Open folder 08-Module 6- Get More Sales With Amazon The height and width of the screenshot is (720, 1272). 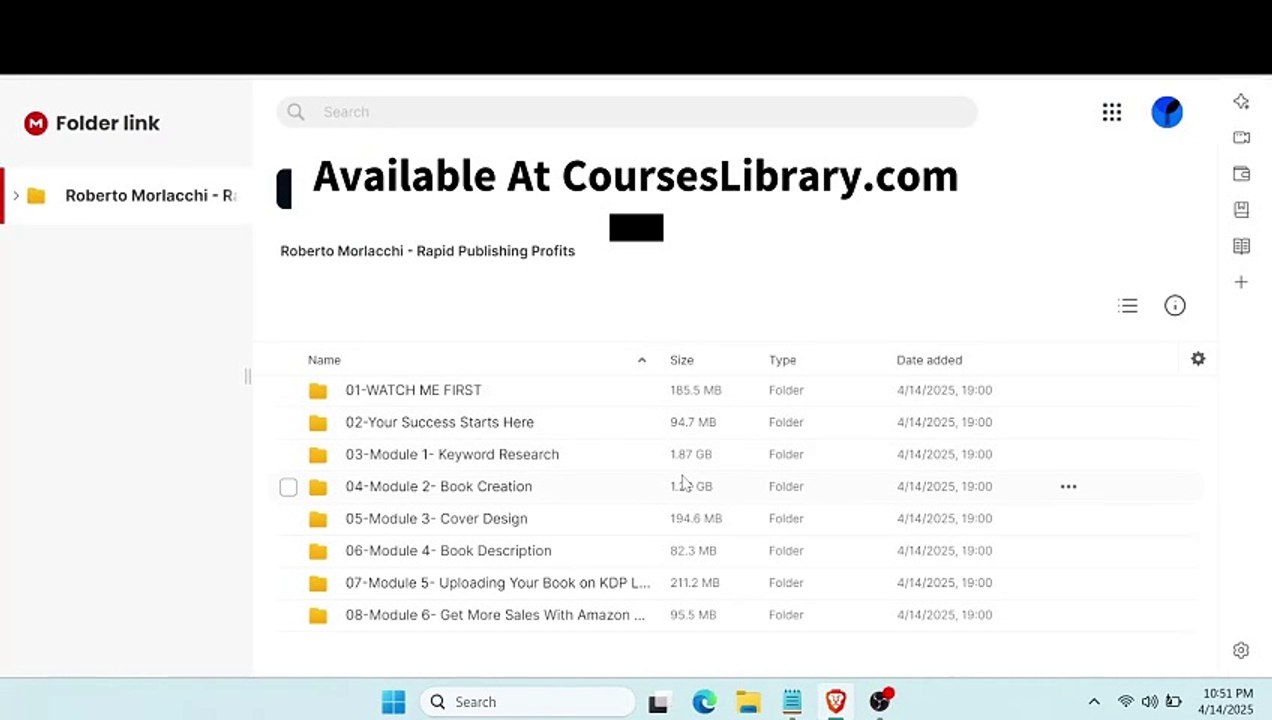click(x=495, y=615)
